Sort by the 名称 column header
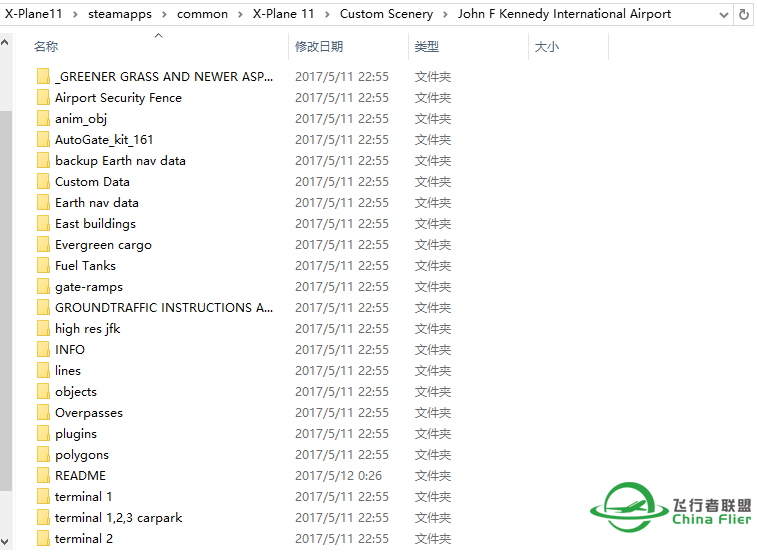Screen dimensions: 757x553 (x=46, y=46)
